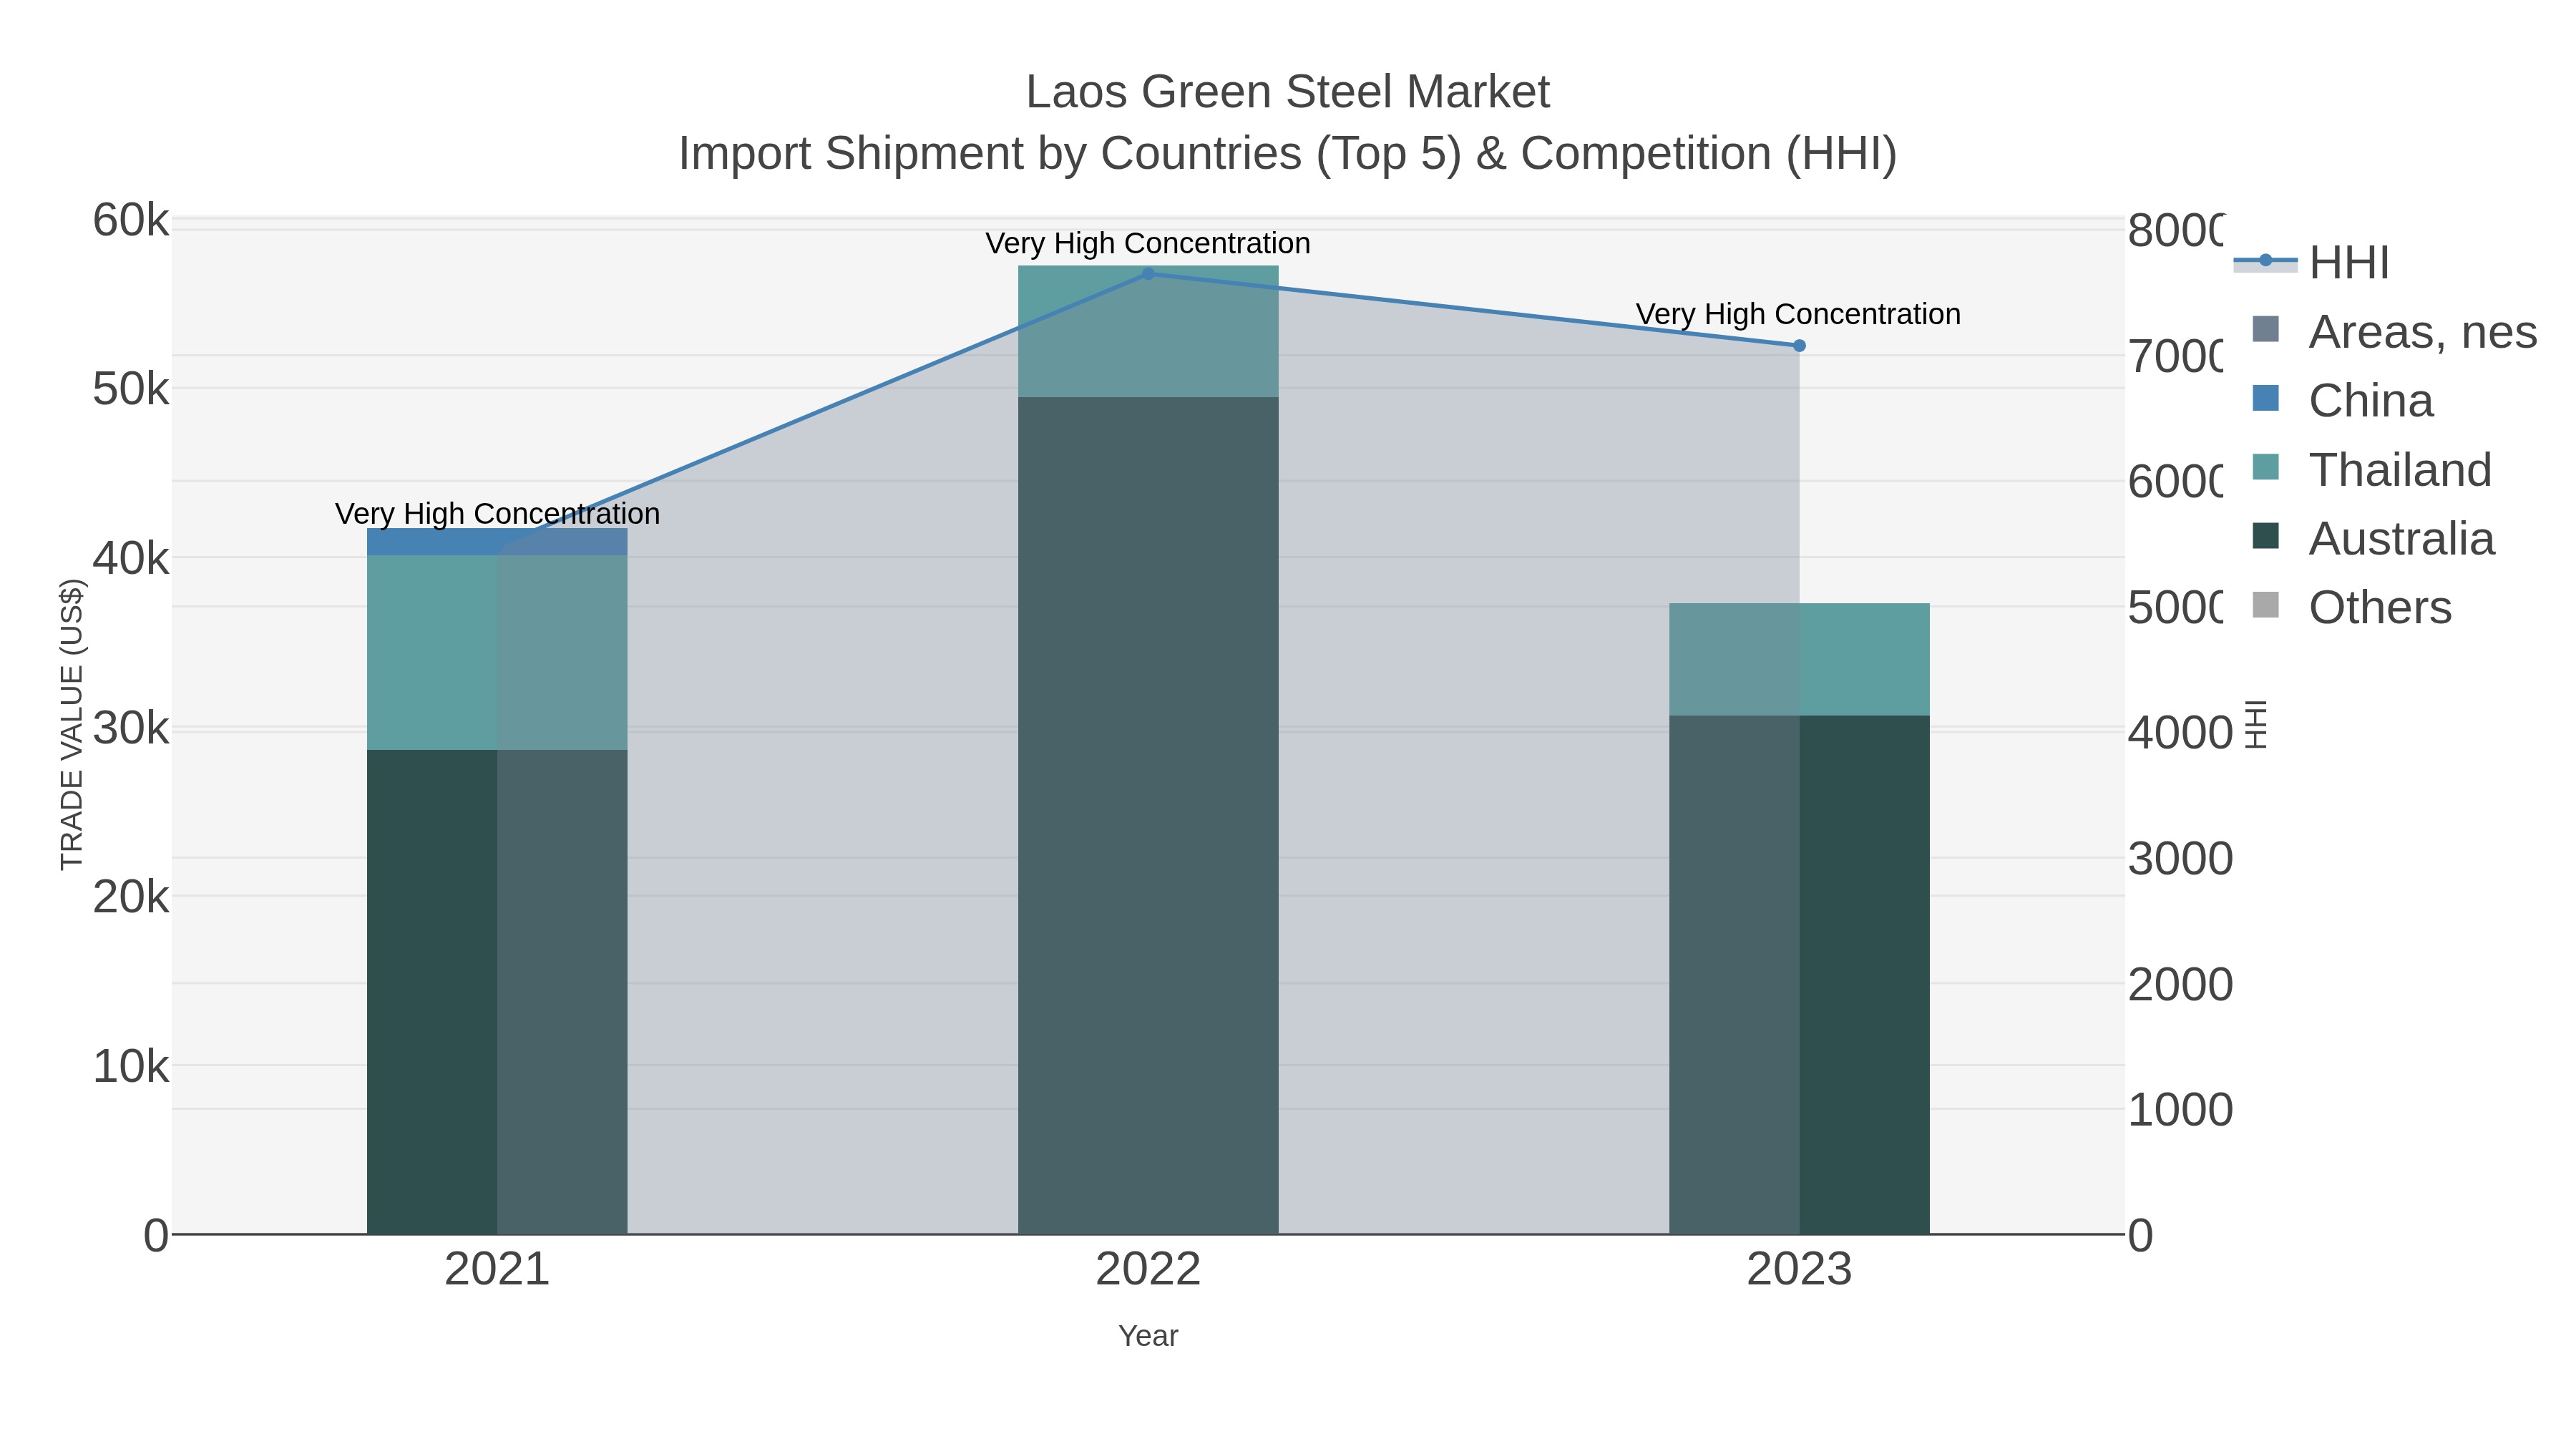Click the 2023 Thailand bar segment
Screen dimensions: 2576x1449
coord(1799,659)
